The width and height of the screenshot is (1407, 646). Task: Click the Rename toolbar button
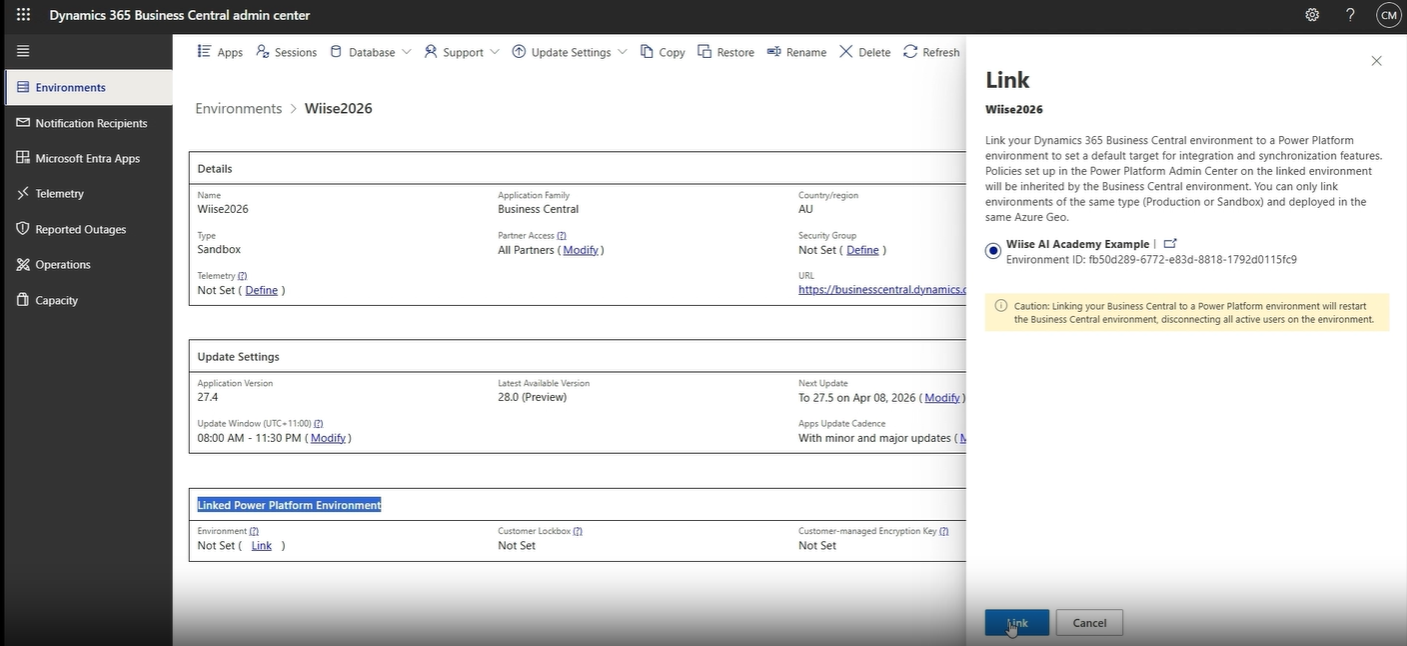point(796,52)
